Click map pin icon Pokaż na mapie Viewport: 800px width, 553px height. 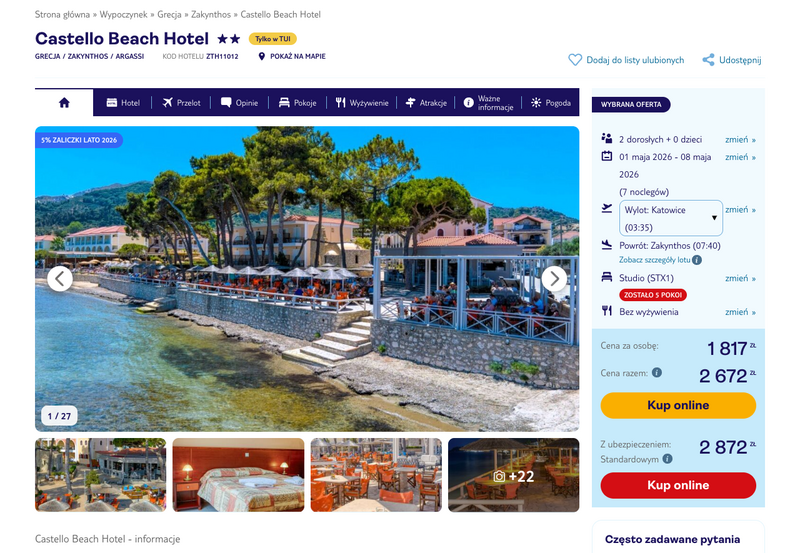(x=262, y=56)
